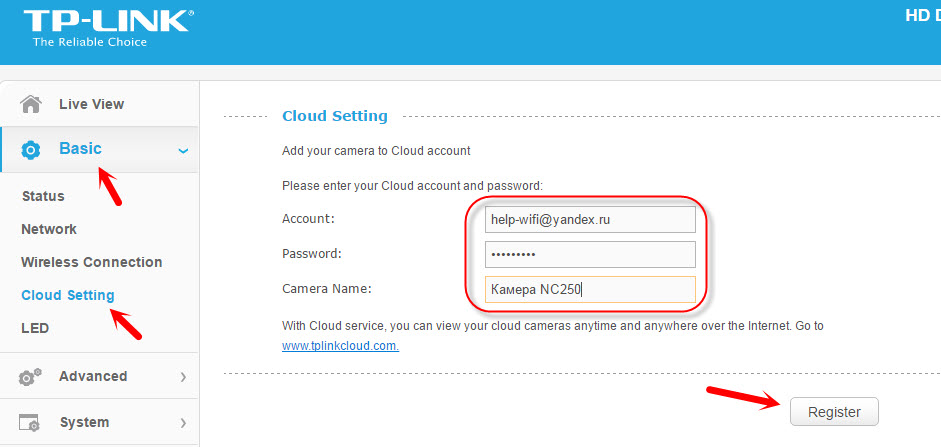Collapse the Basic section chevron

(x=182, y=150)
